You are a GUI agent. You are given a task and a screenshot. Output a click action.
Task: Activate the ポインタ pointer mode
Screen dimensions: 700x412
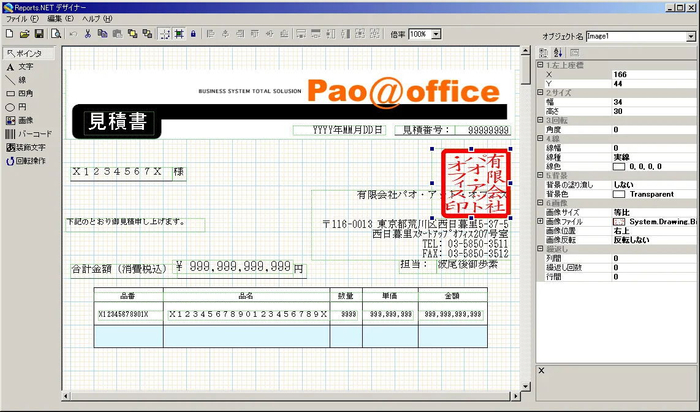pyautogui.click(x=24, y=53)
